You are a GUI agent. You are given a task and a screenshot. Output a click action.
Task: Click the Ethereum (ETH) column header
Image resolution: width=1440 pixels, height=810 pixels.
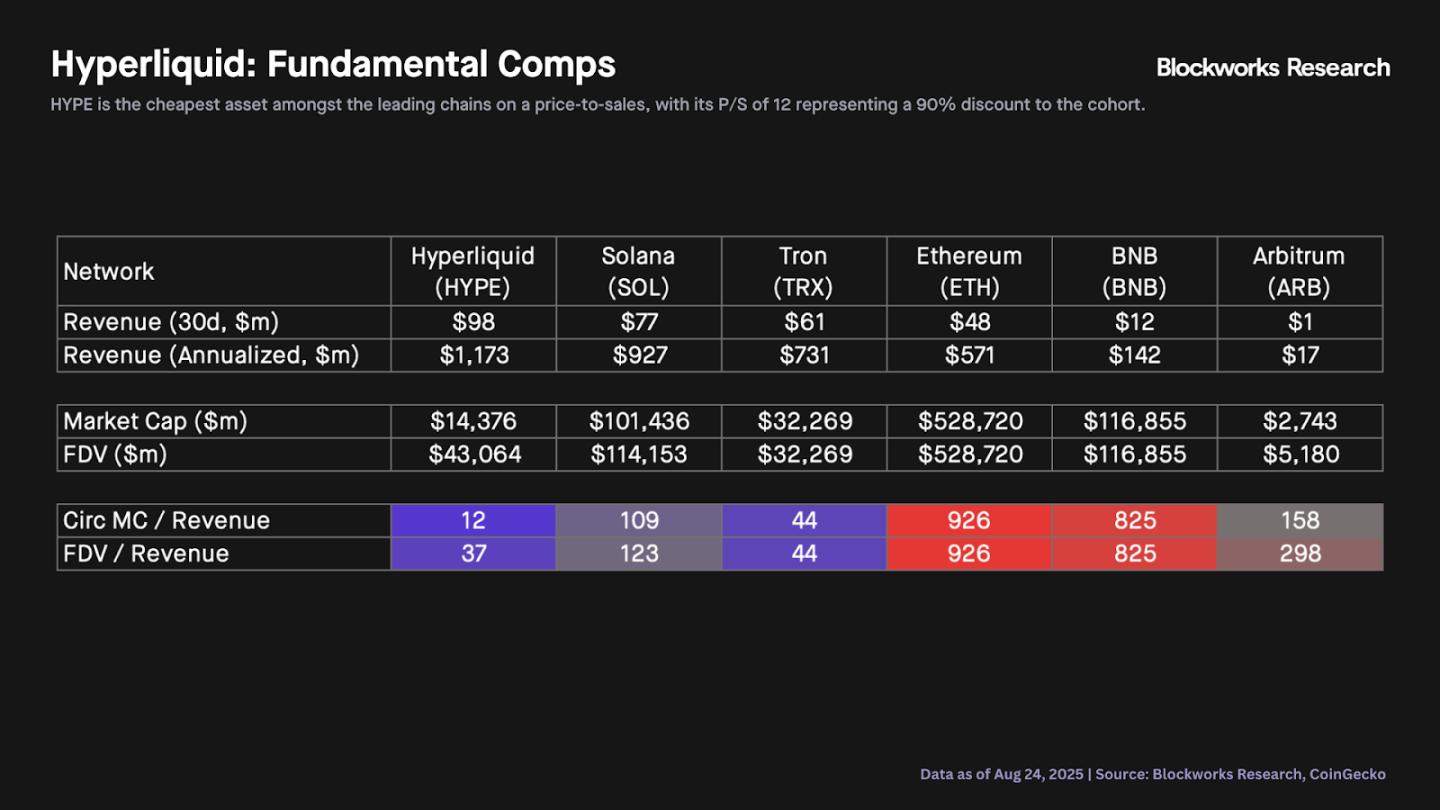point(969,271)
